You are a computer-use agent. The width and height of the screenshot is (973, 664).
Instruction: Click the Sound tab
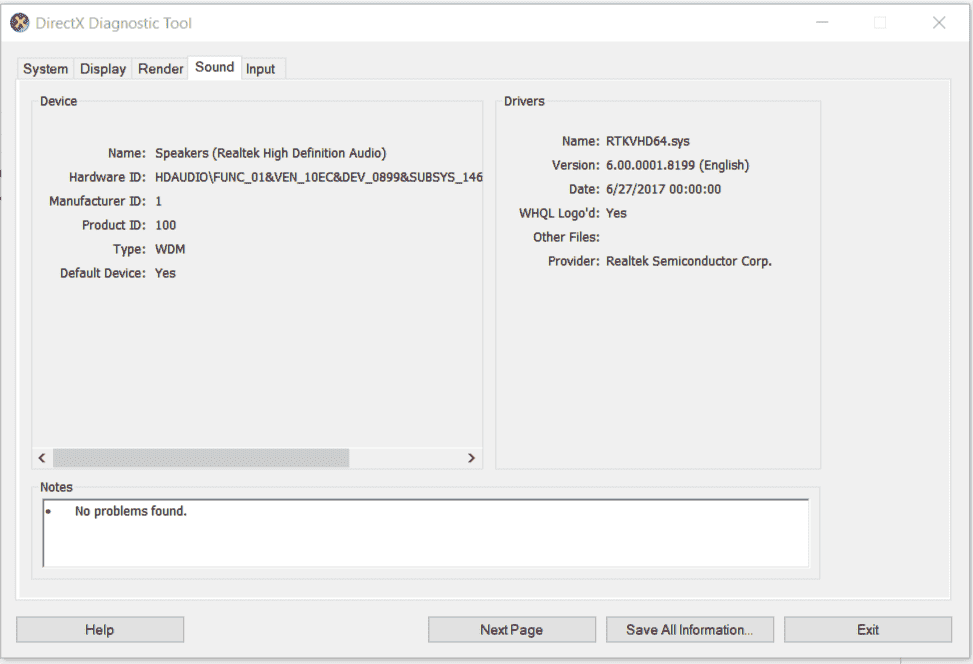215,67
